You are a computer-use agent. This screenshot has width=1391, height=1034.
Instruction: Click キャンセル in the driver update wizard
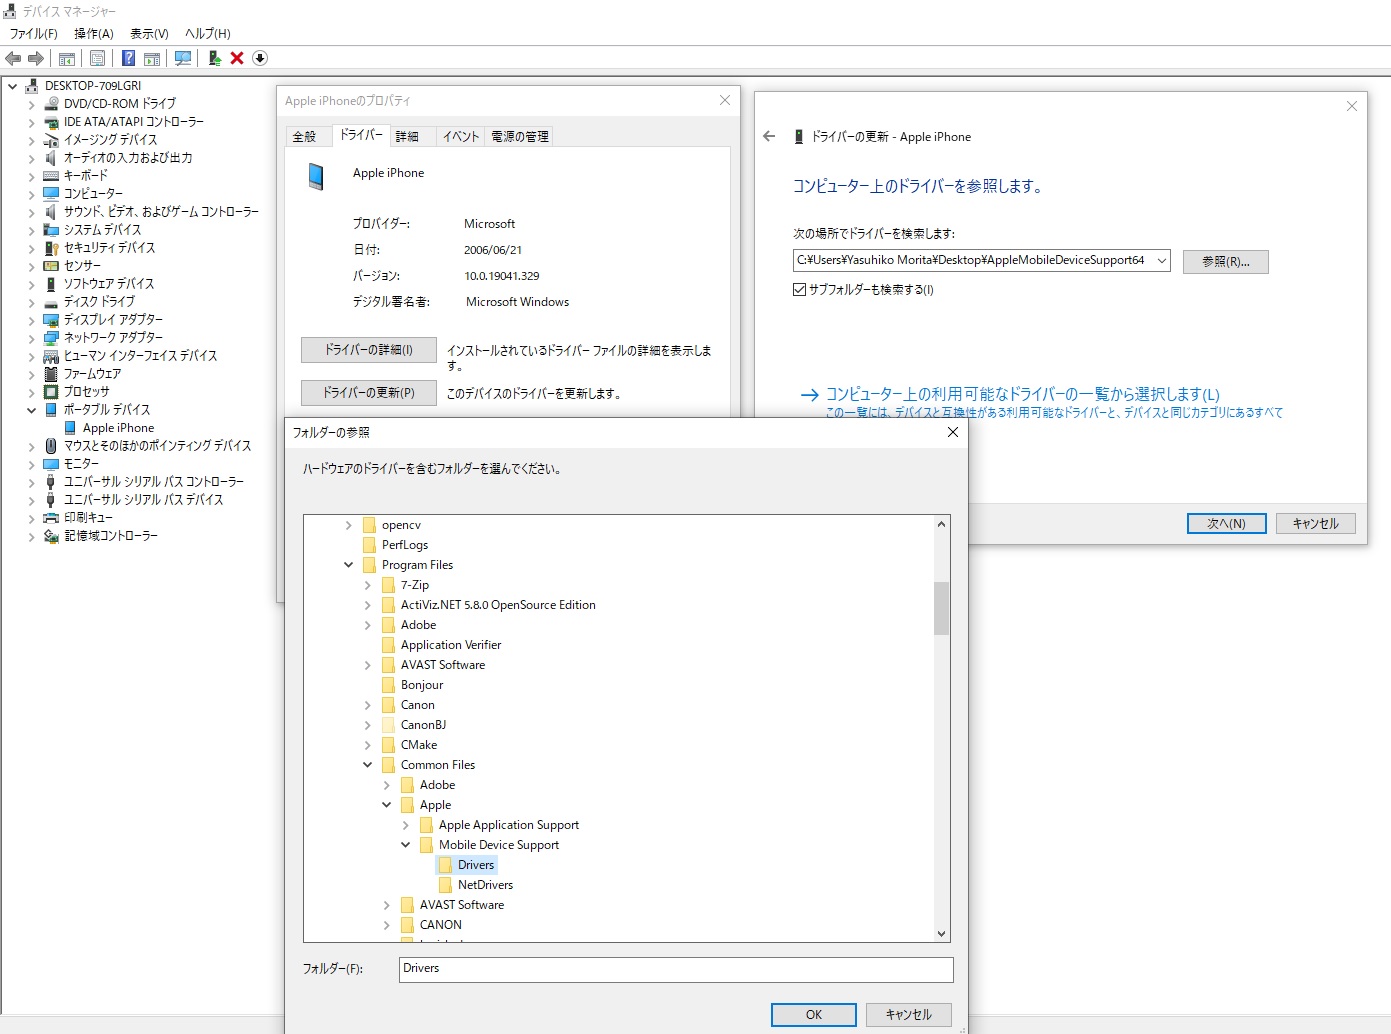pos(1315,524)
